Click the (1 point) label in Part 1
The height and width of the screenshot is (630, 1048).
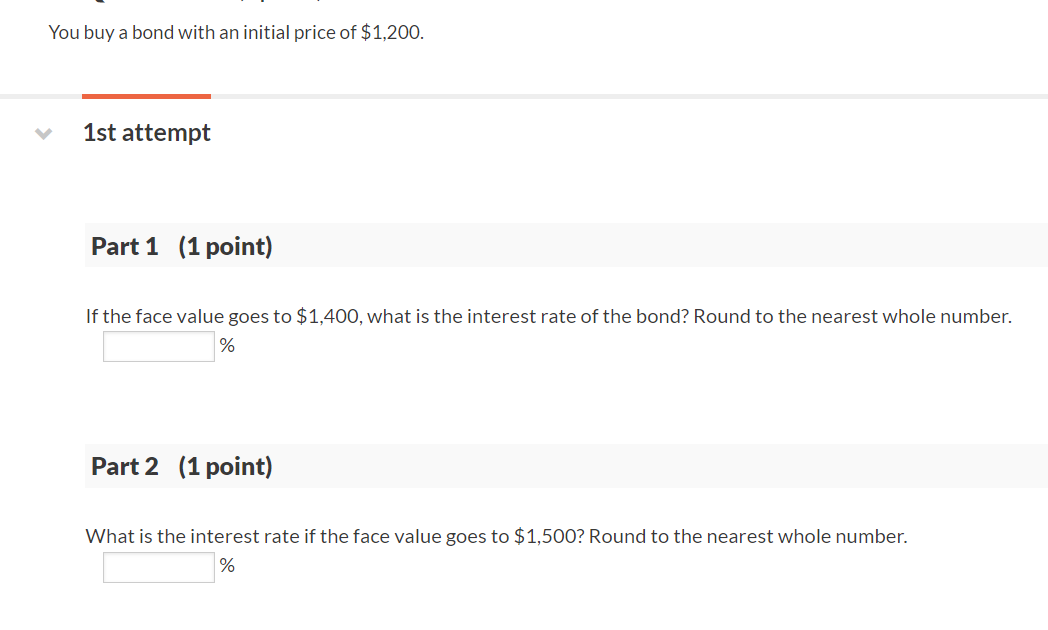[x=226, y=247]
